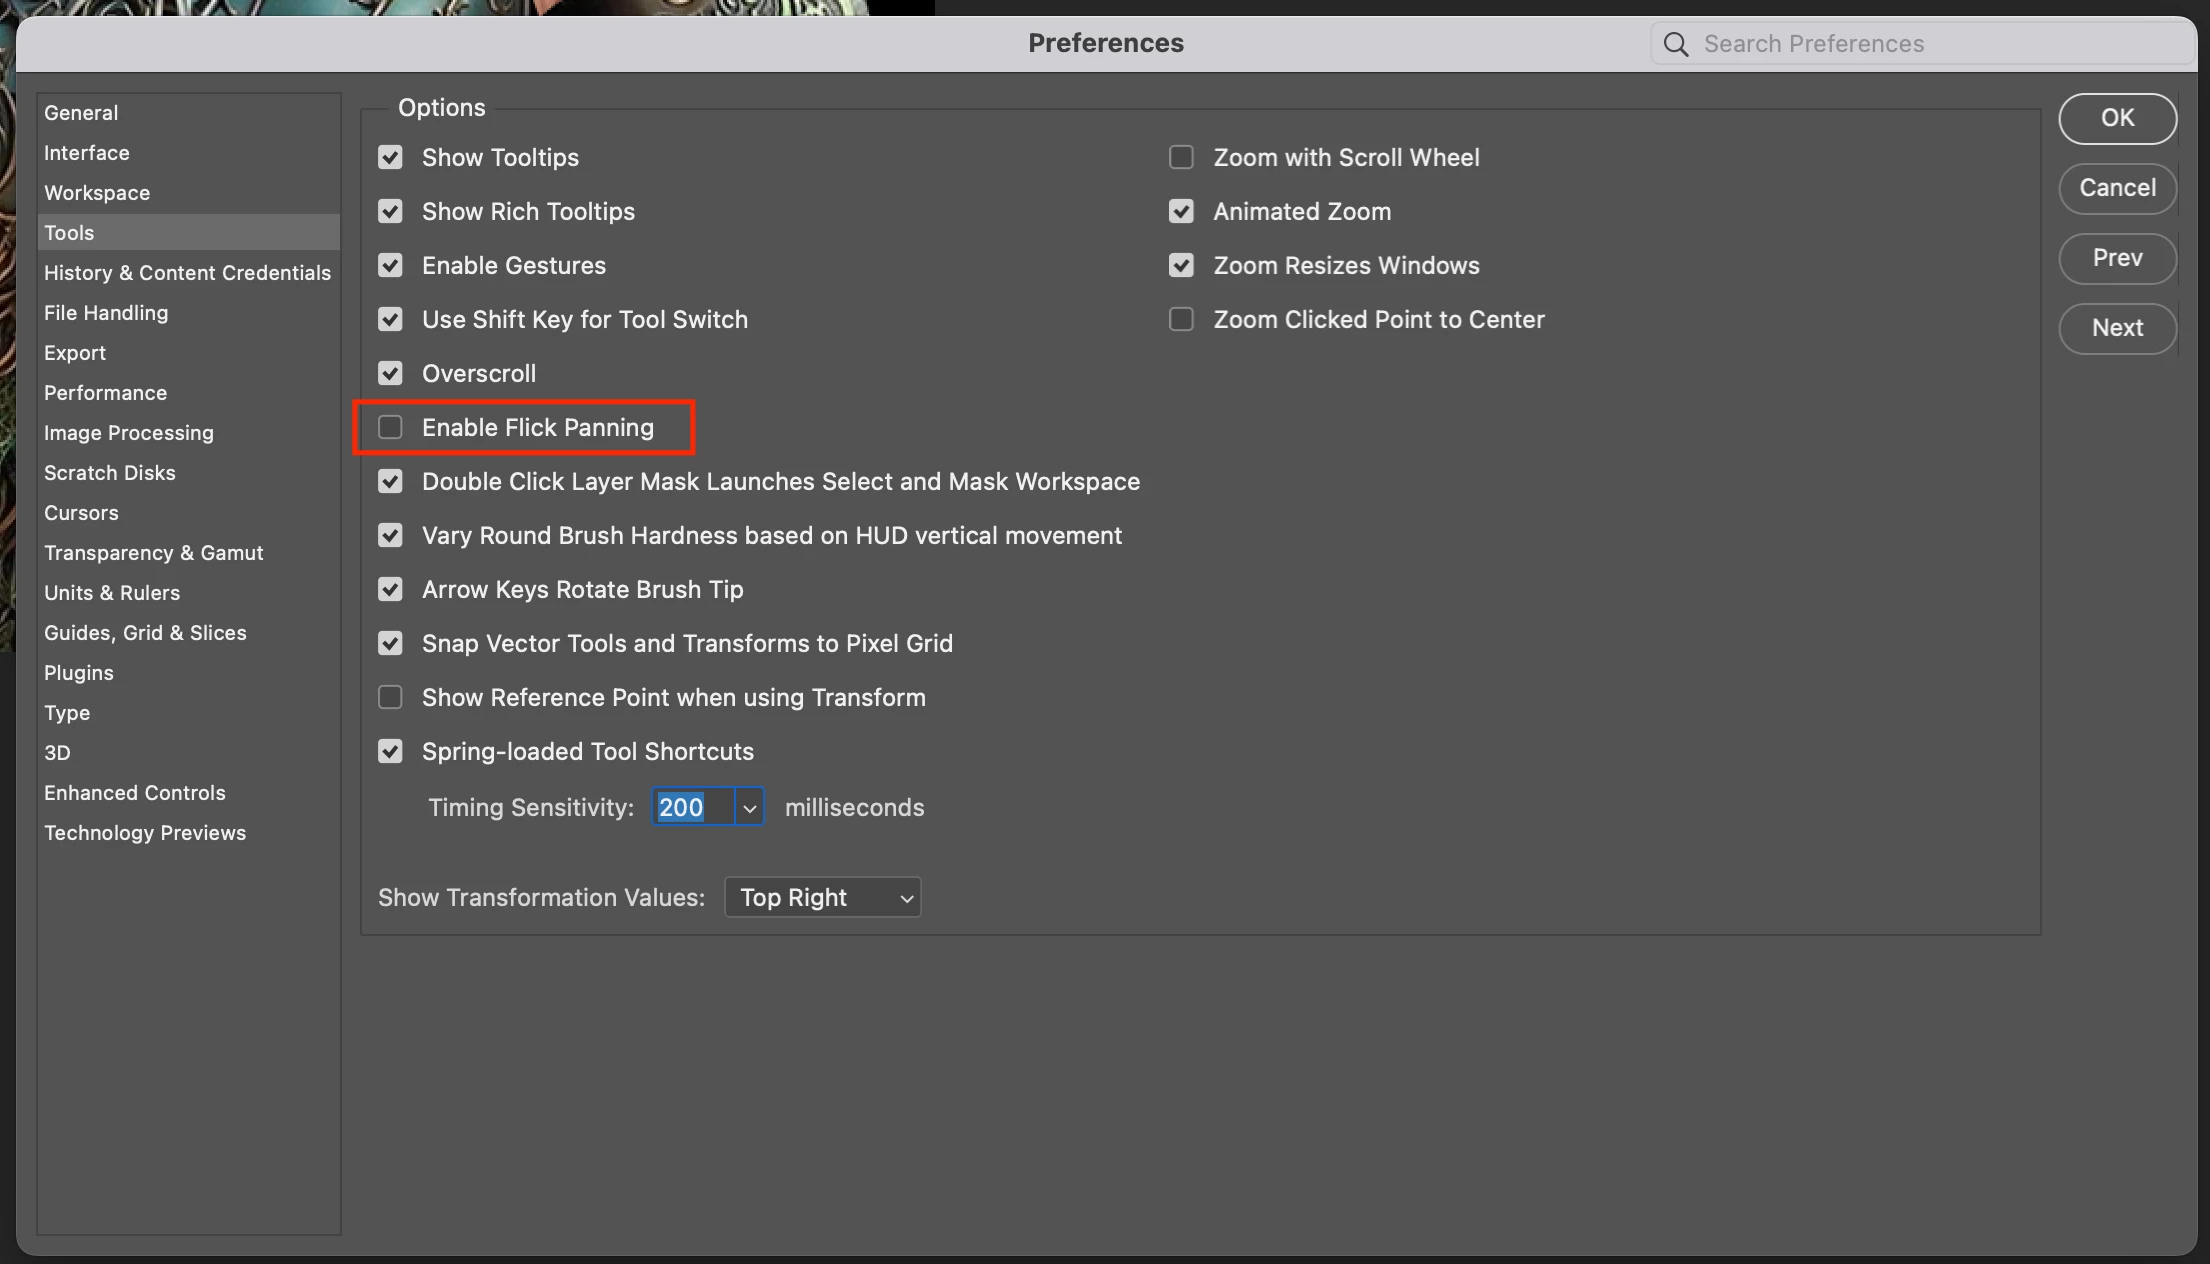
Task: Go to Next preferences page
Action: [x=2117, y=328]
